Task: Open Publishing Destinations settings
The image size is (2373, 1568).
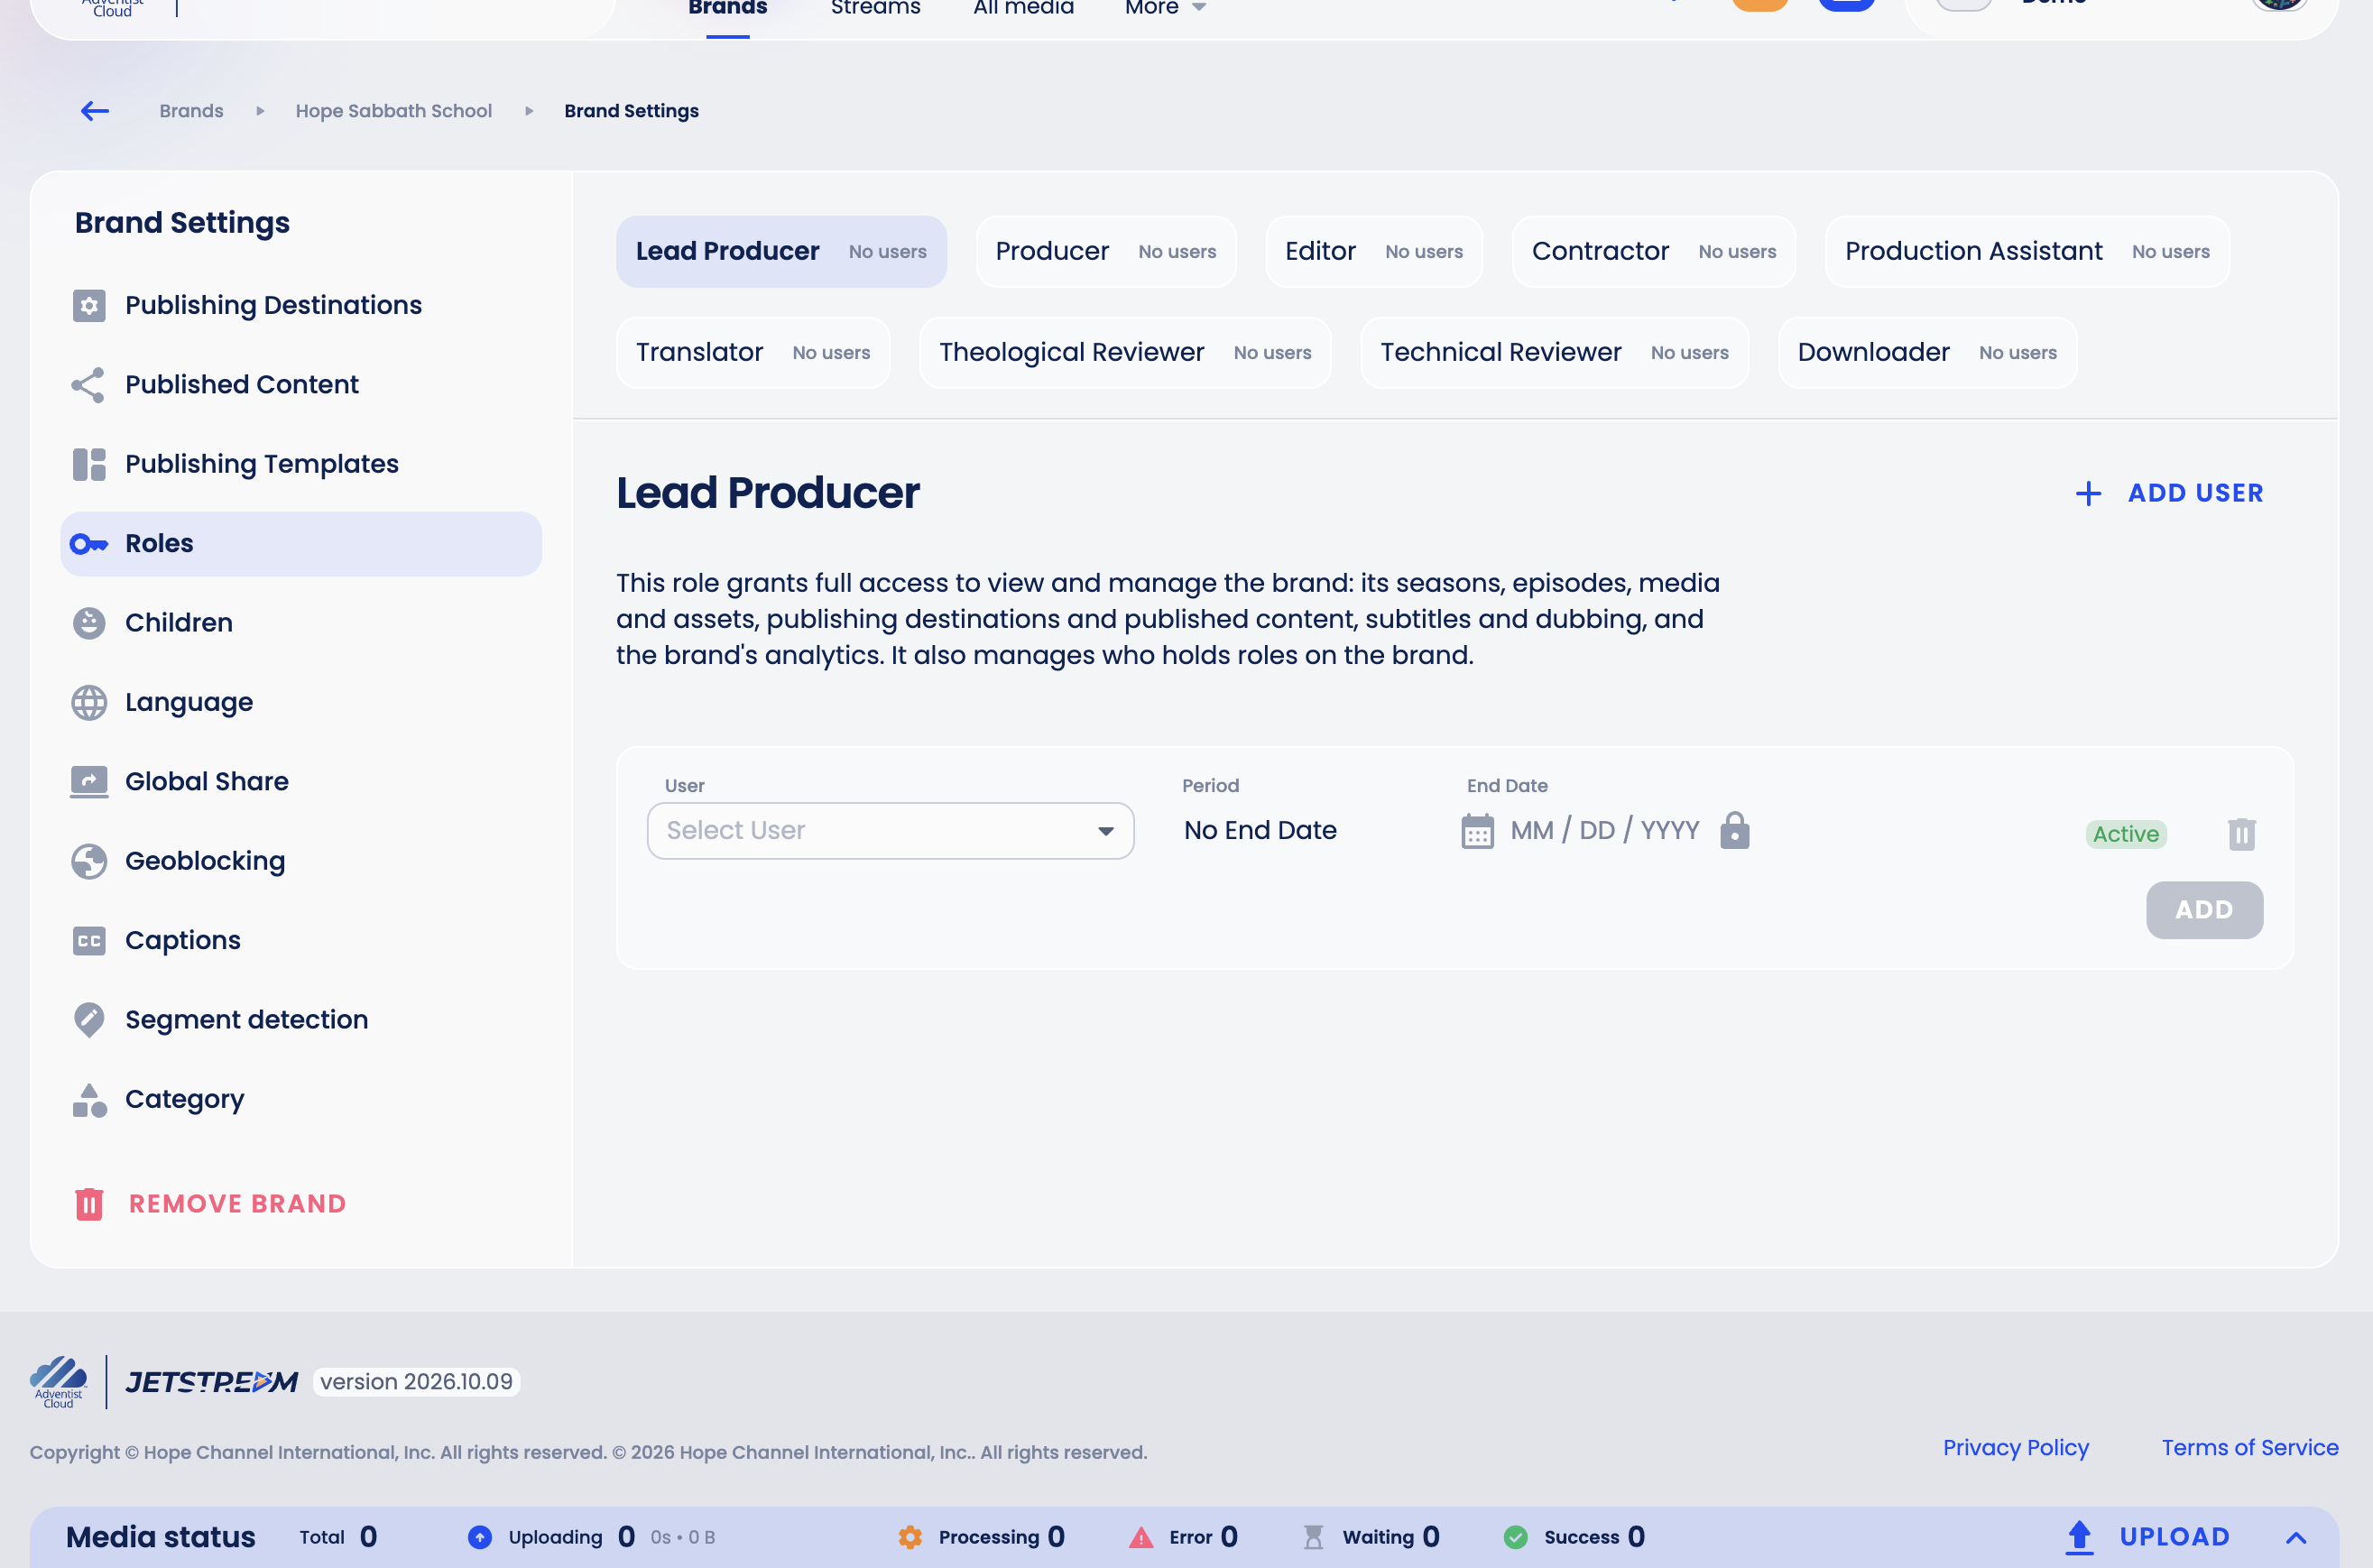Action: pos(301,305)
